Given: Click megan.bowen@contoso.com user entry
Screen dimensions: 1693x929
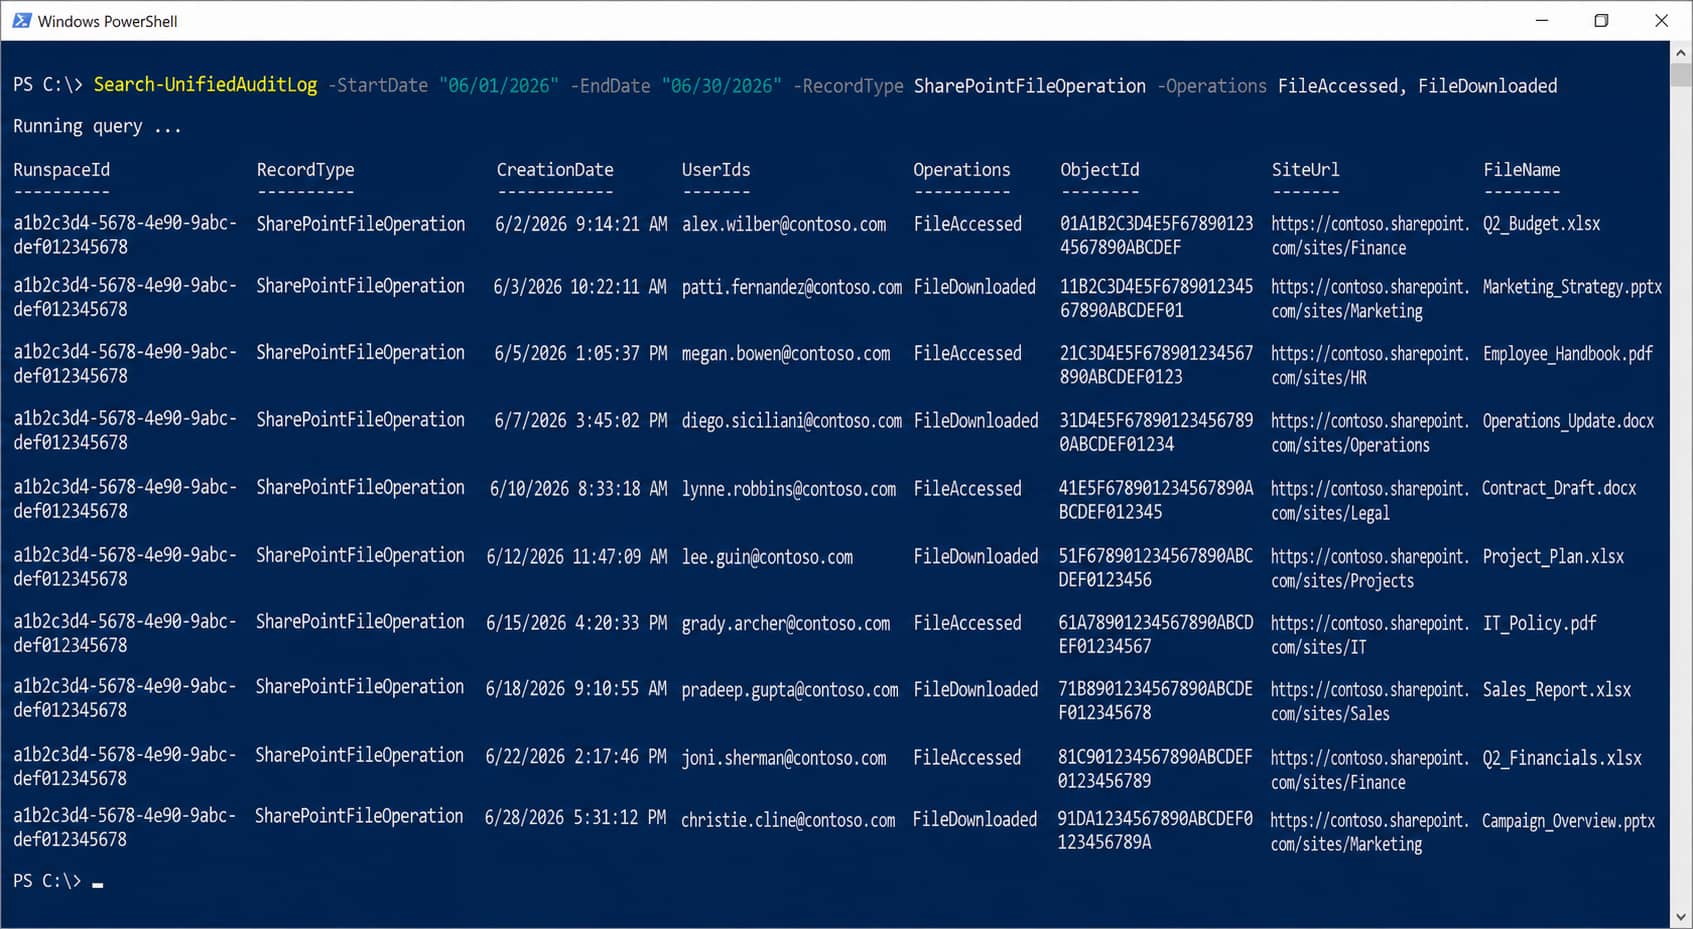Looking at the screenshot, I should (x=786, y=354).
